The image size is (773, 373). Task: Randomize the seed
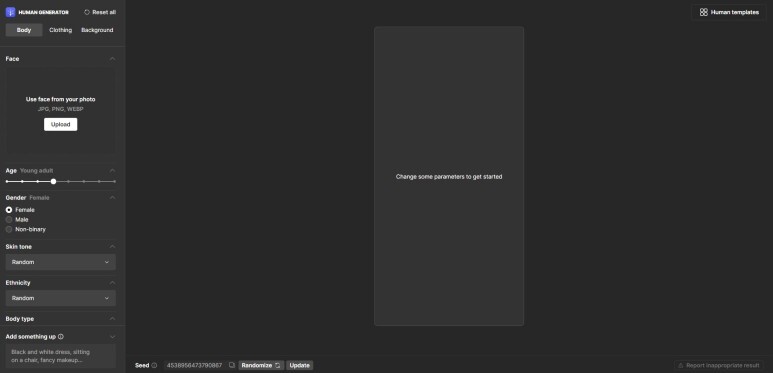(x=261, y=366)
